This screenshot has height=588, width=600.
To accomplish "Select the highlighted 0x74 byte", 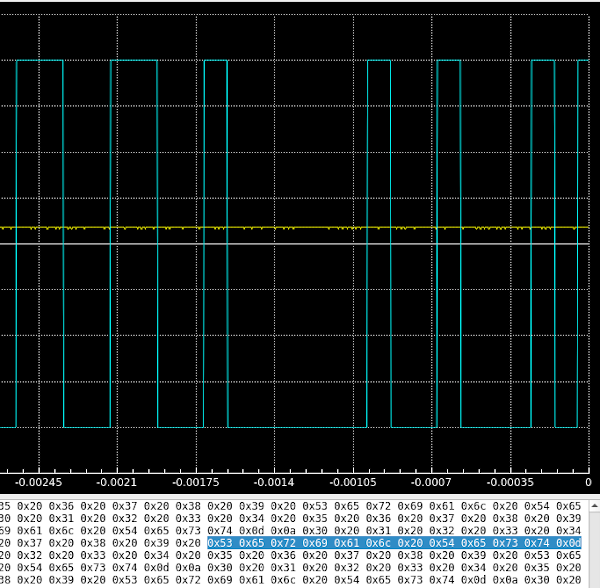I will coord(537,543).
